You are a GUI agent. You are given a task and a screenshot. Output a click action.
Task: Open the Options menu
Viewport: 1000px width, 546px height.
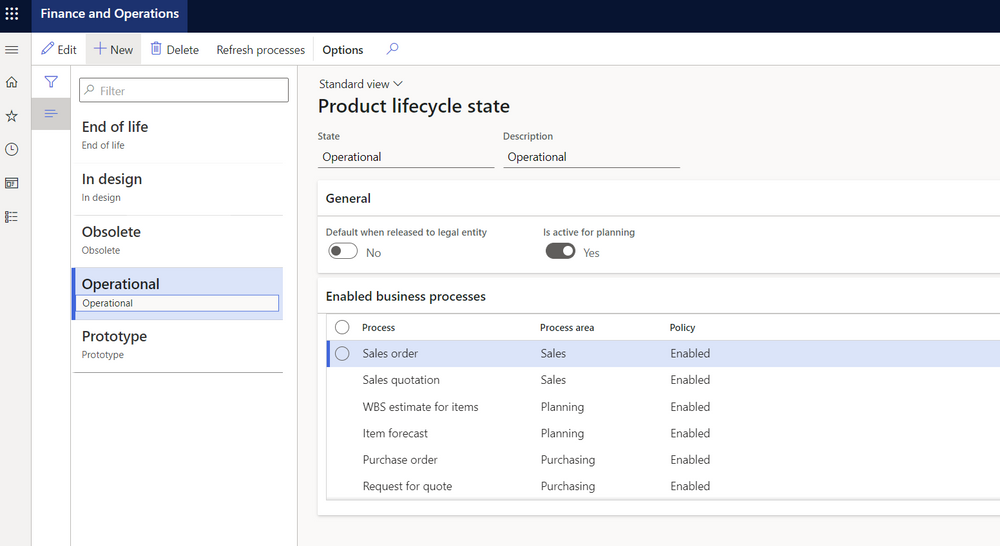(x=342, y=50)
